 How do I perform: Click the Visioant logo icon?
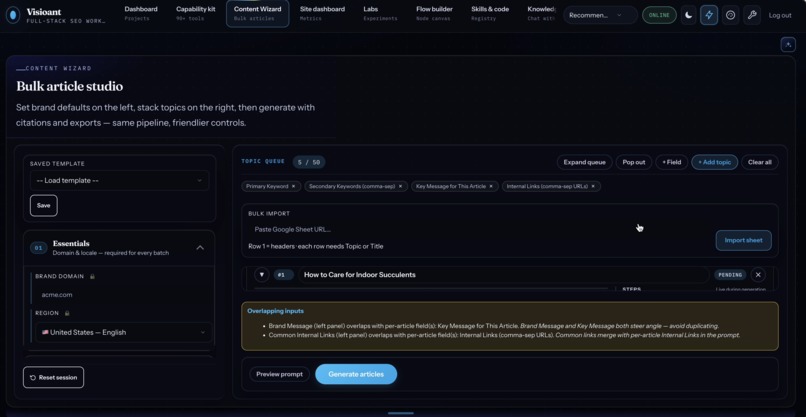pos(13,15)
